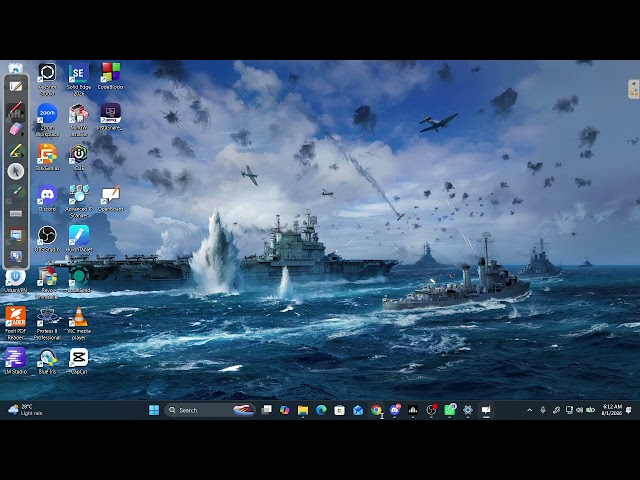Open the clock and date flyout
This screenshot has width=640, height=480.
611,410
